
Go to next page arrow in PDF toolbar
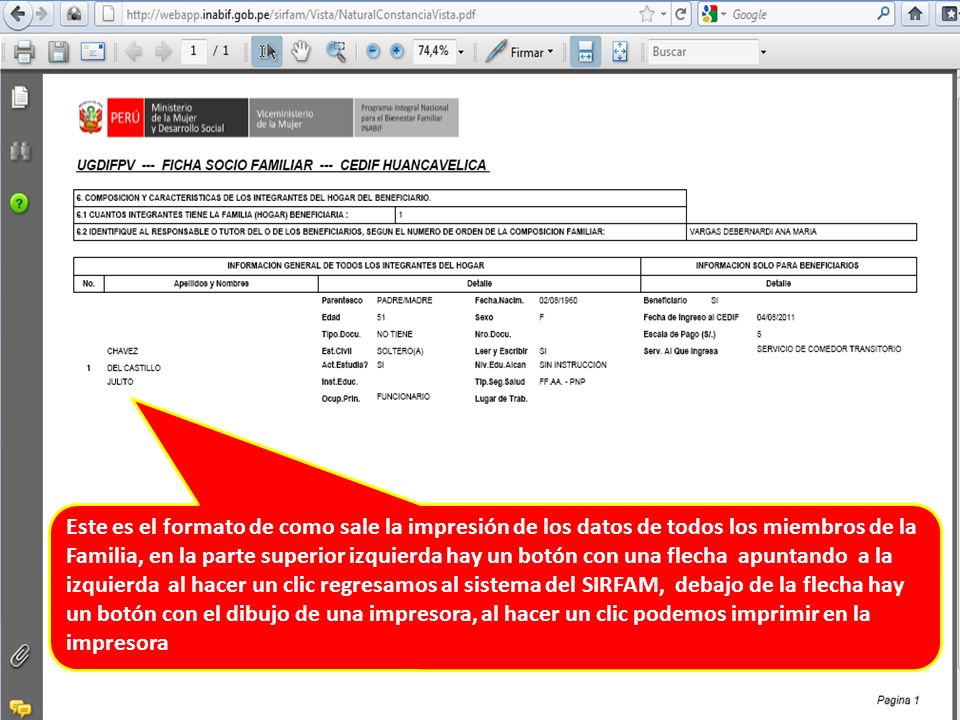(x=163, y=52)
